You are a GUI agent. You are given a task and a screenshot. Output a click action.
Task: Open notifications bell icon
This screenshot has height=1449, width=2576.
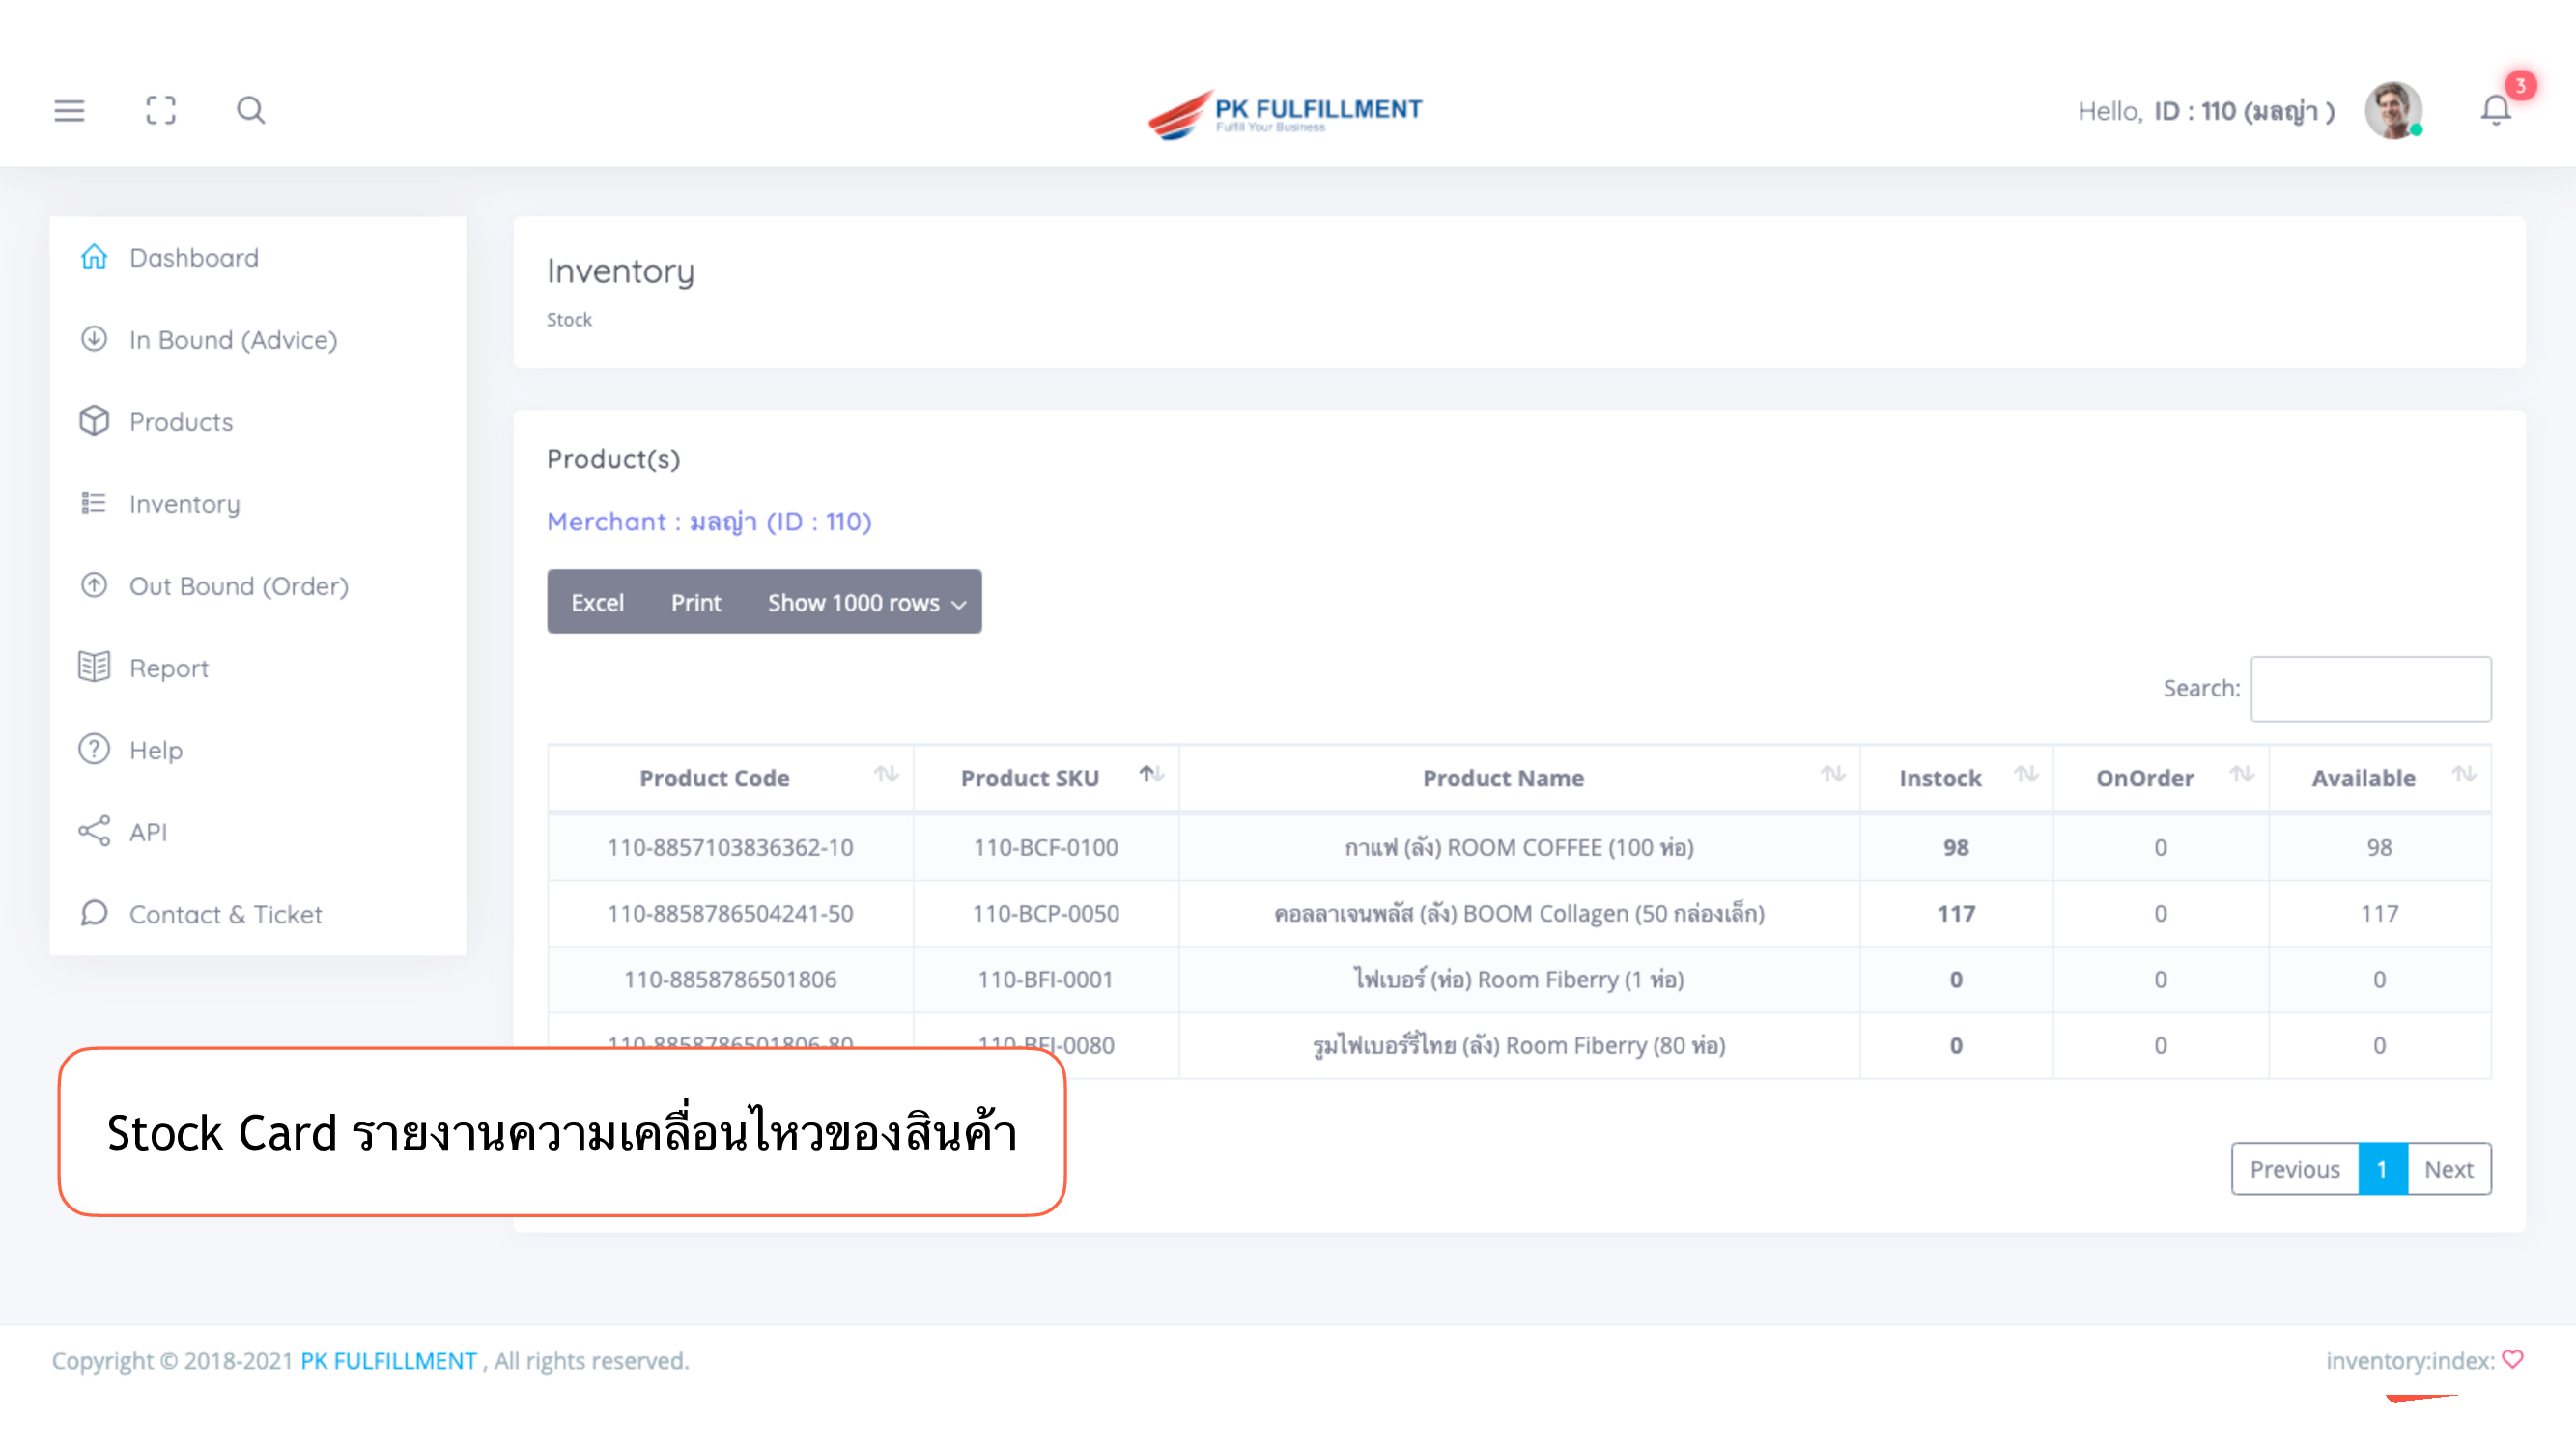tap(2495, 110)
